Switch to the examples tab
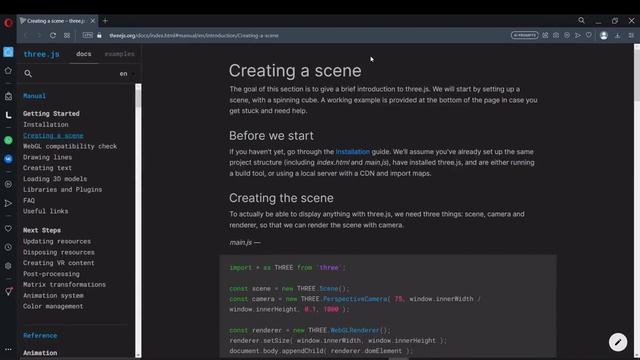This screenshot has height=360, width=640. tap(119, 54)
